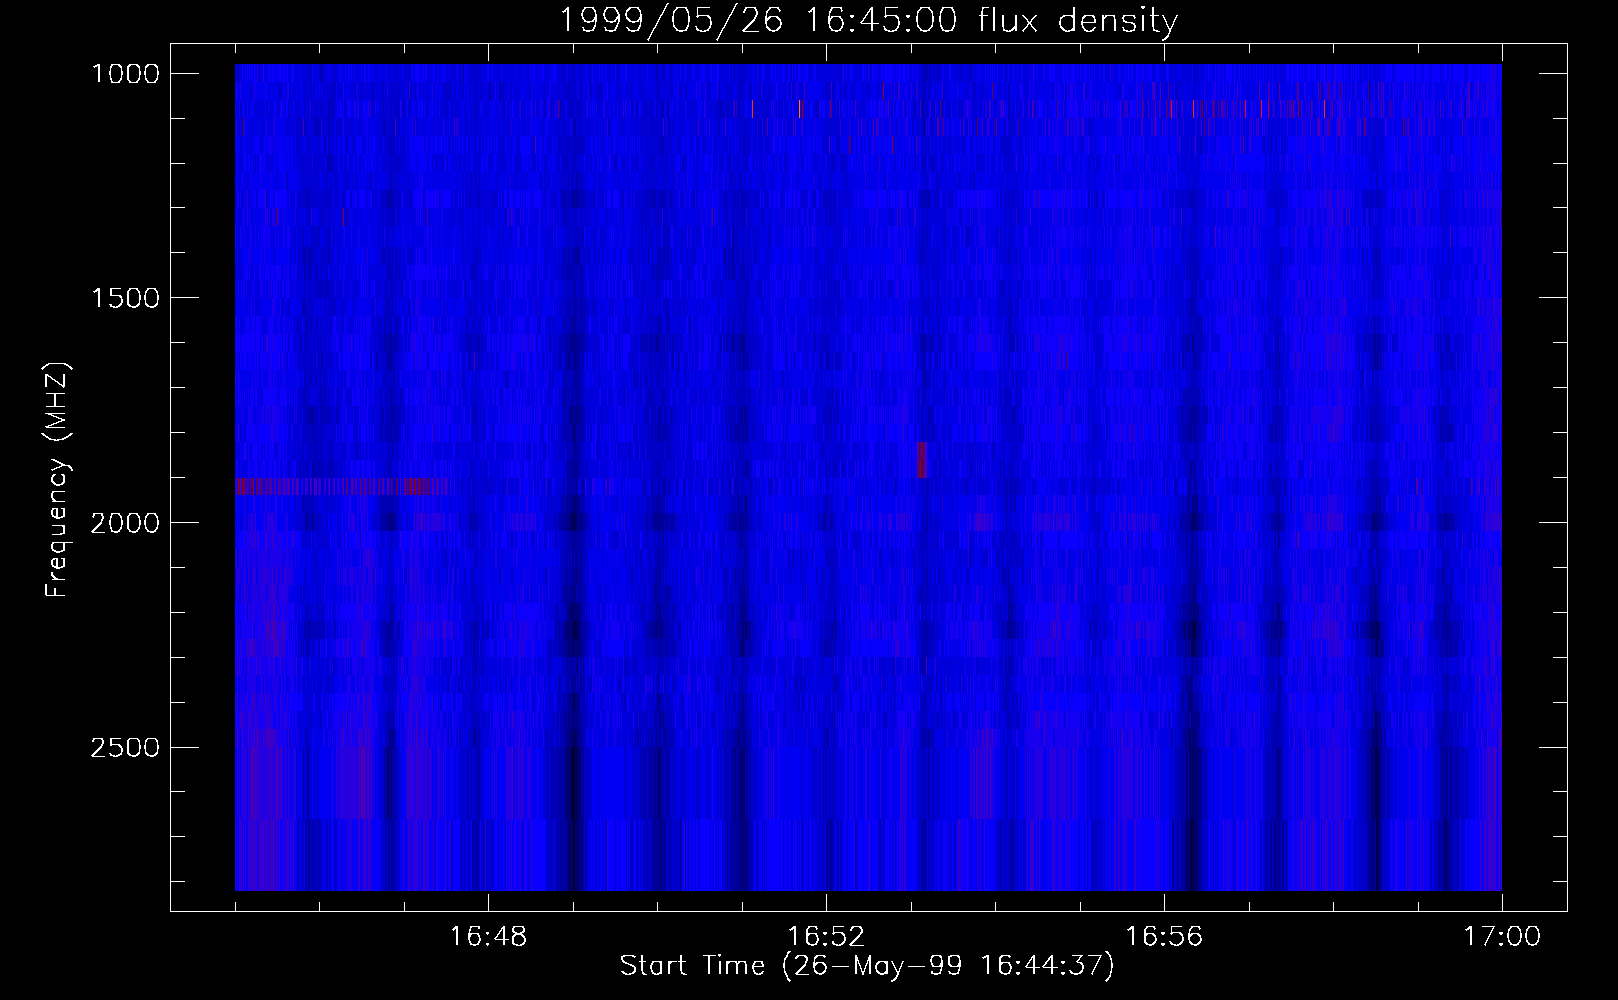Screen dimensions: 1618x1000
Task: Click the small red burst near 16:53
Action: tap(922, 460)
